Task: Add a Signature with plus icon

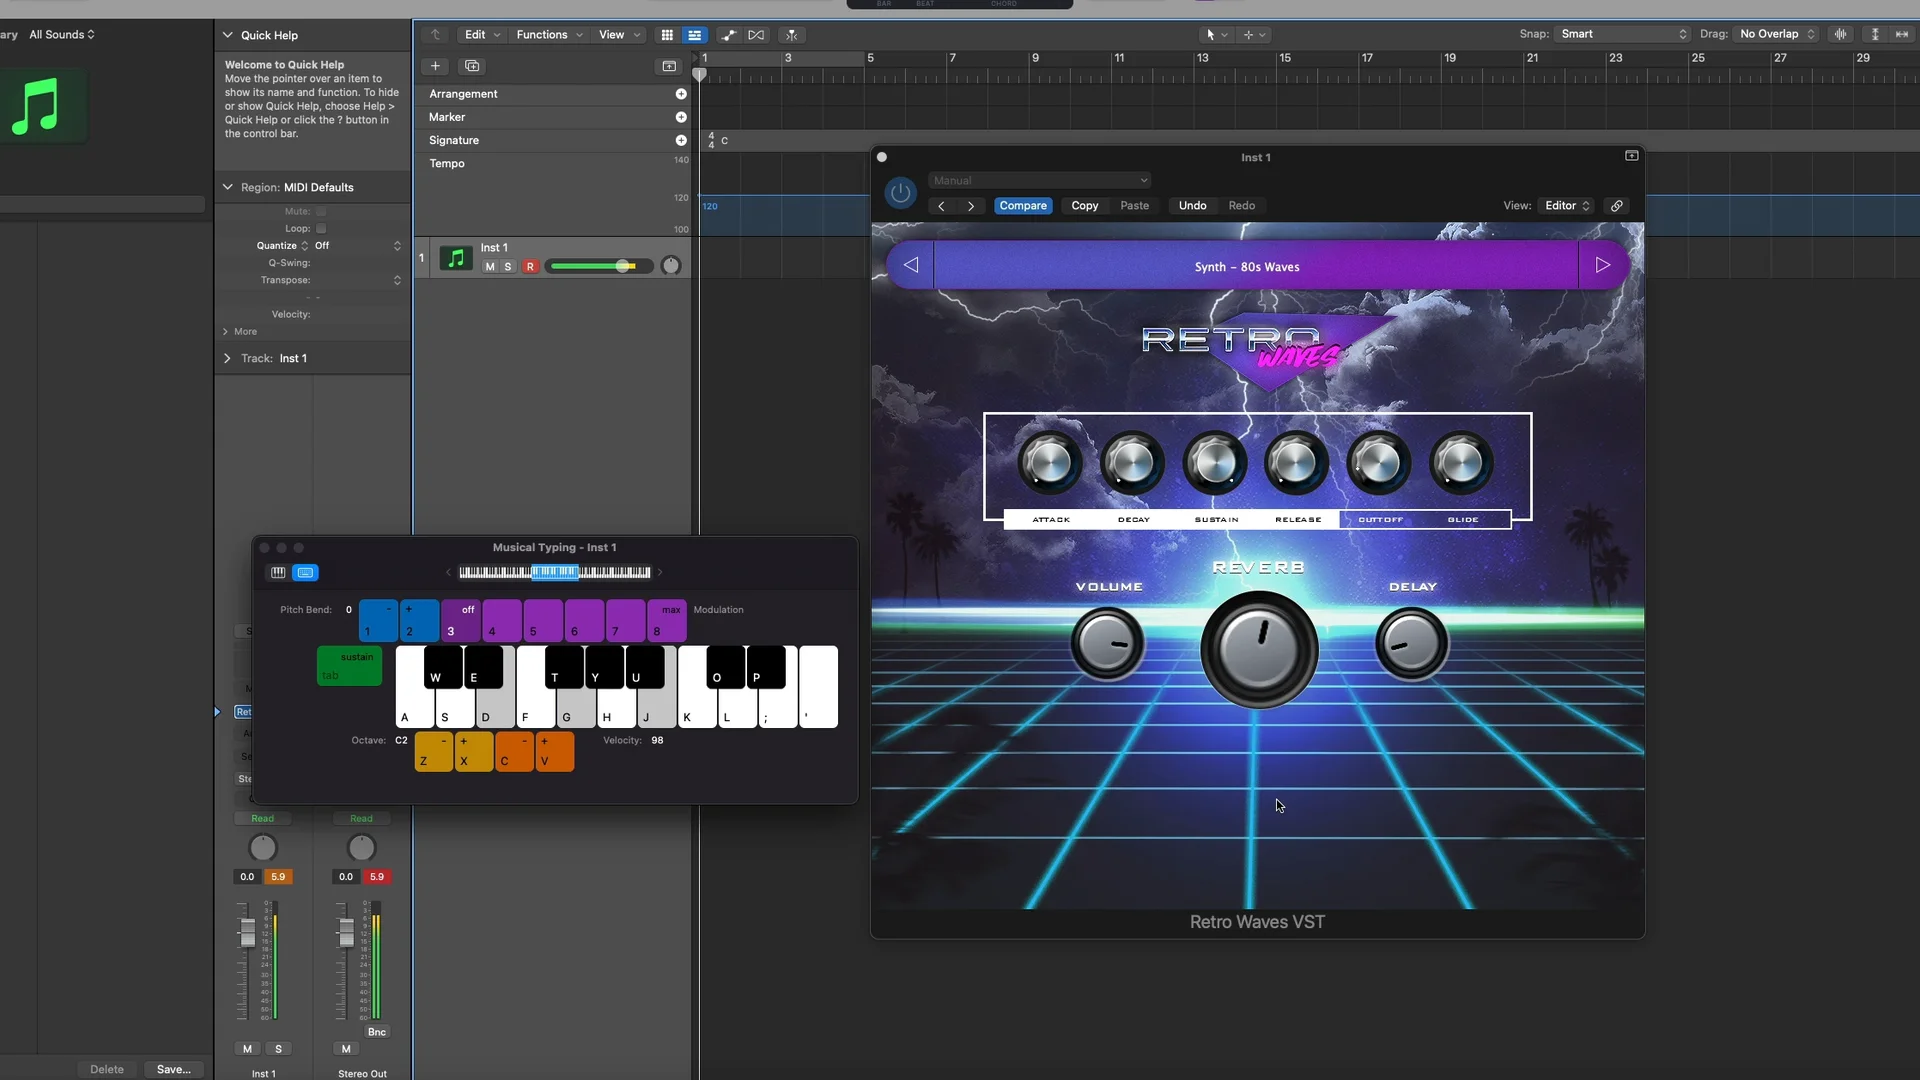Action: pos(681,141)
